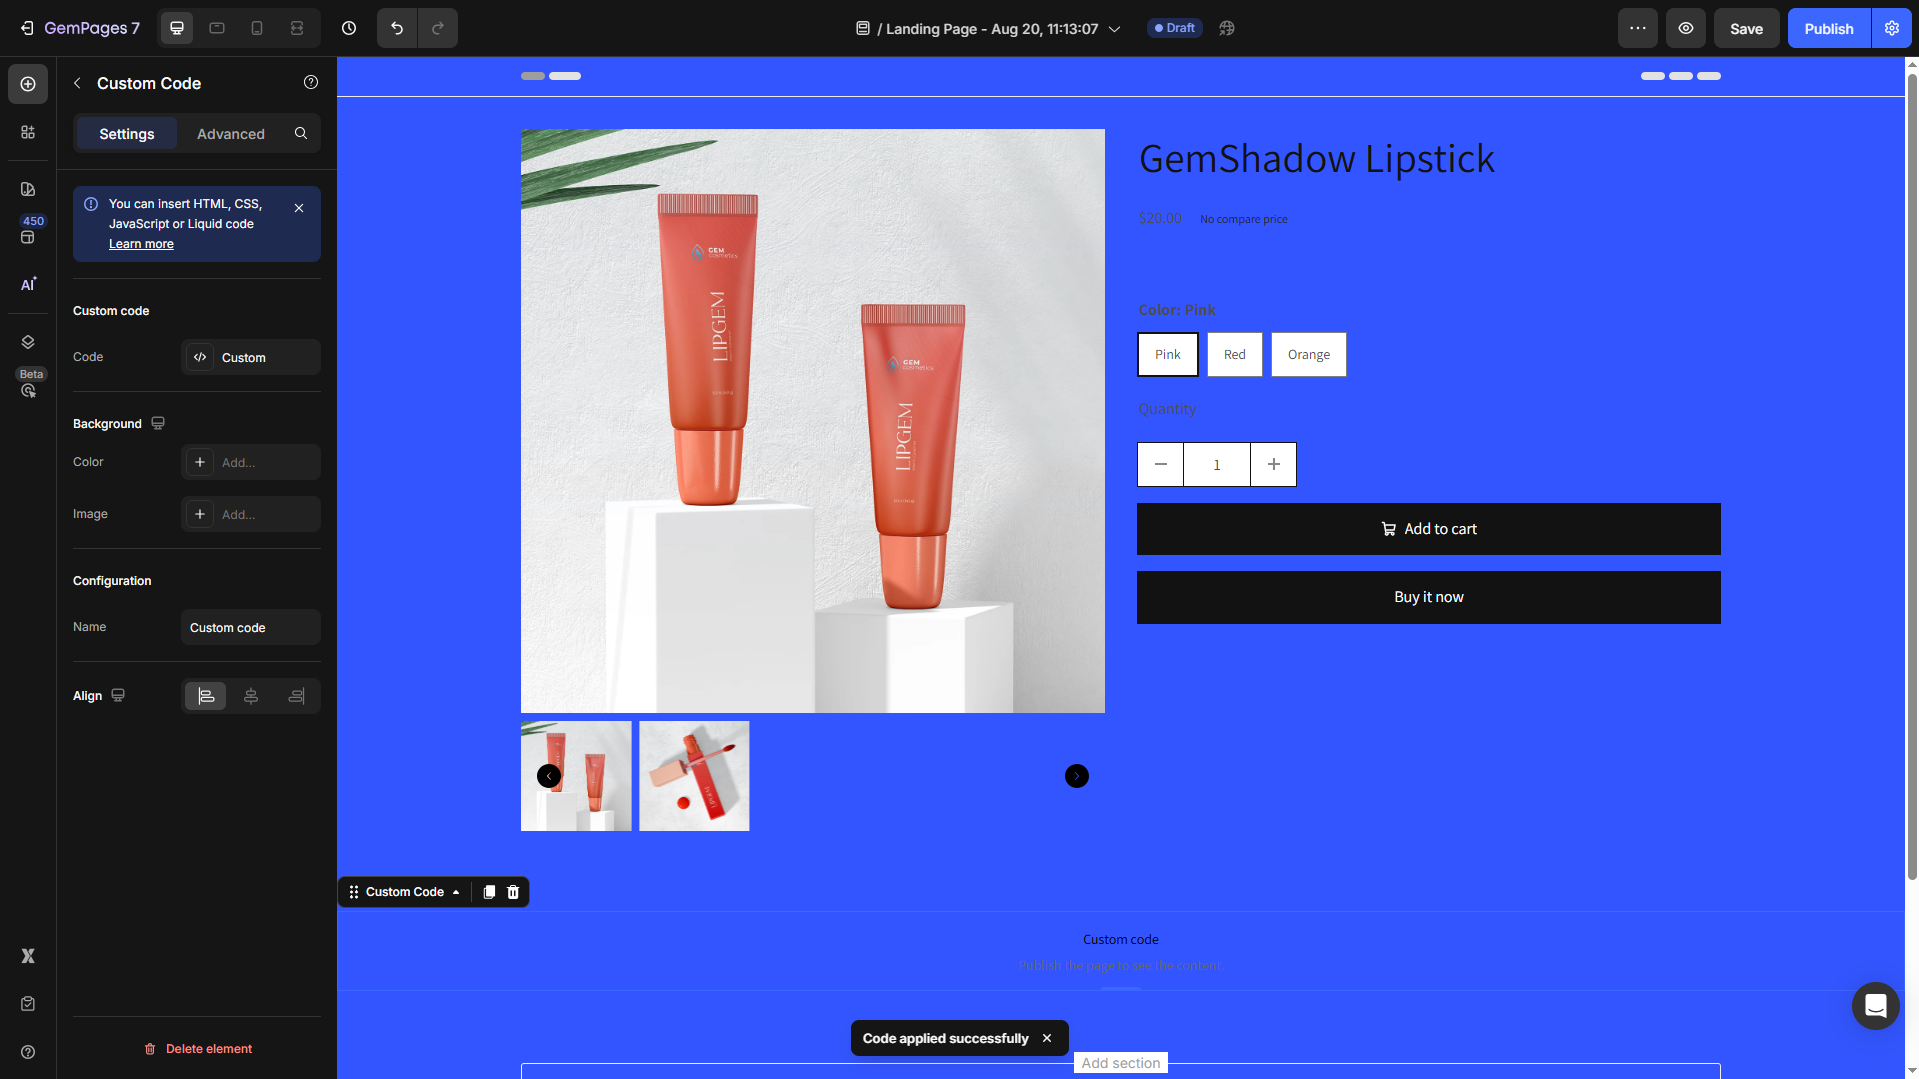The width and height of the screenshot is (1919, 1079).
Task: Open the more options ellipsis menu
Action: pyautogui.click(x=1637, y=28)
